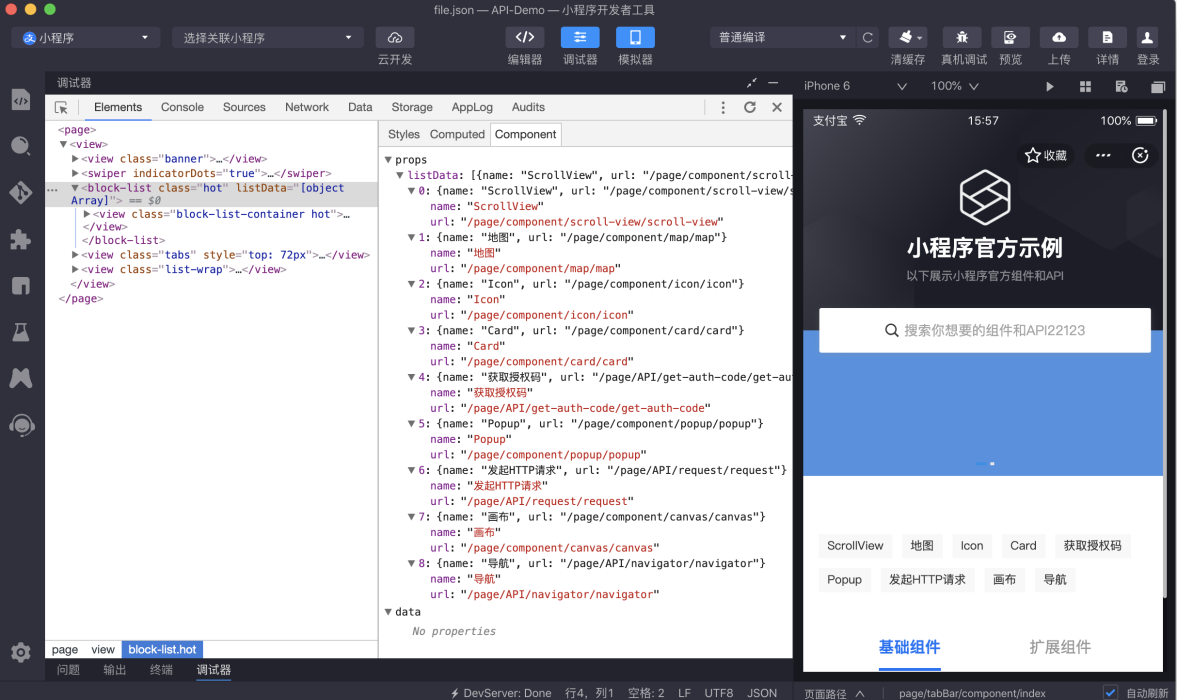Click the JSON language status entry
Viewport: 1177px width, 700px height.
(x=762, y=692)
